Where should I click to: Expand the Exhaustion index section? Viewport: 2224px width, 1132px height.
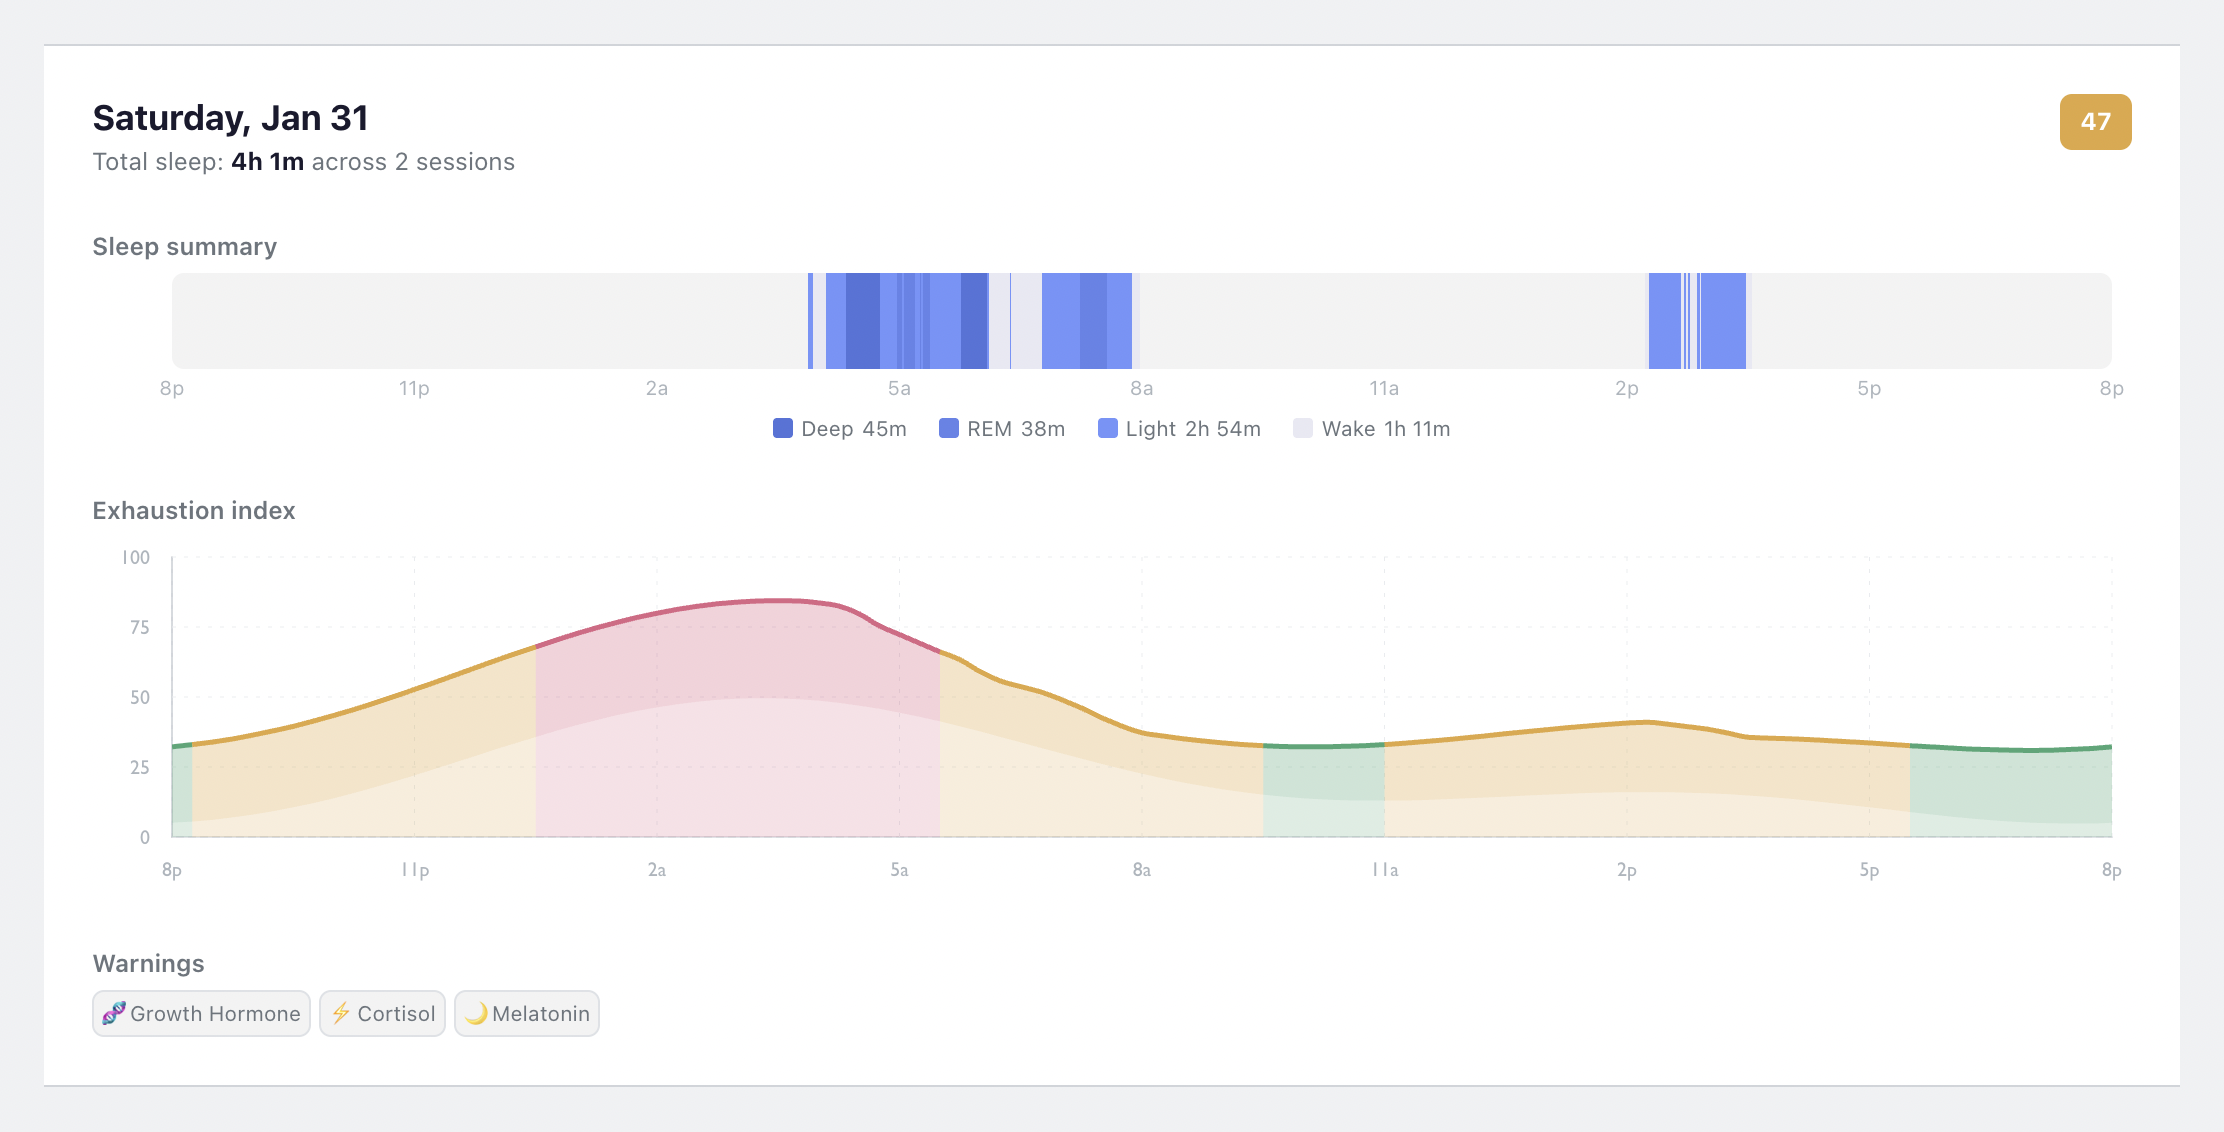click(193, 510)
